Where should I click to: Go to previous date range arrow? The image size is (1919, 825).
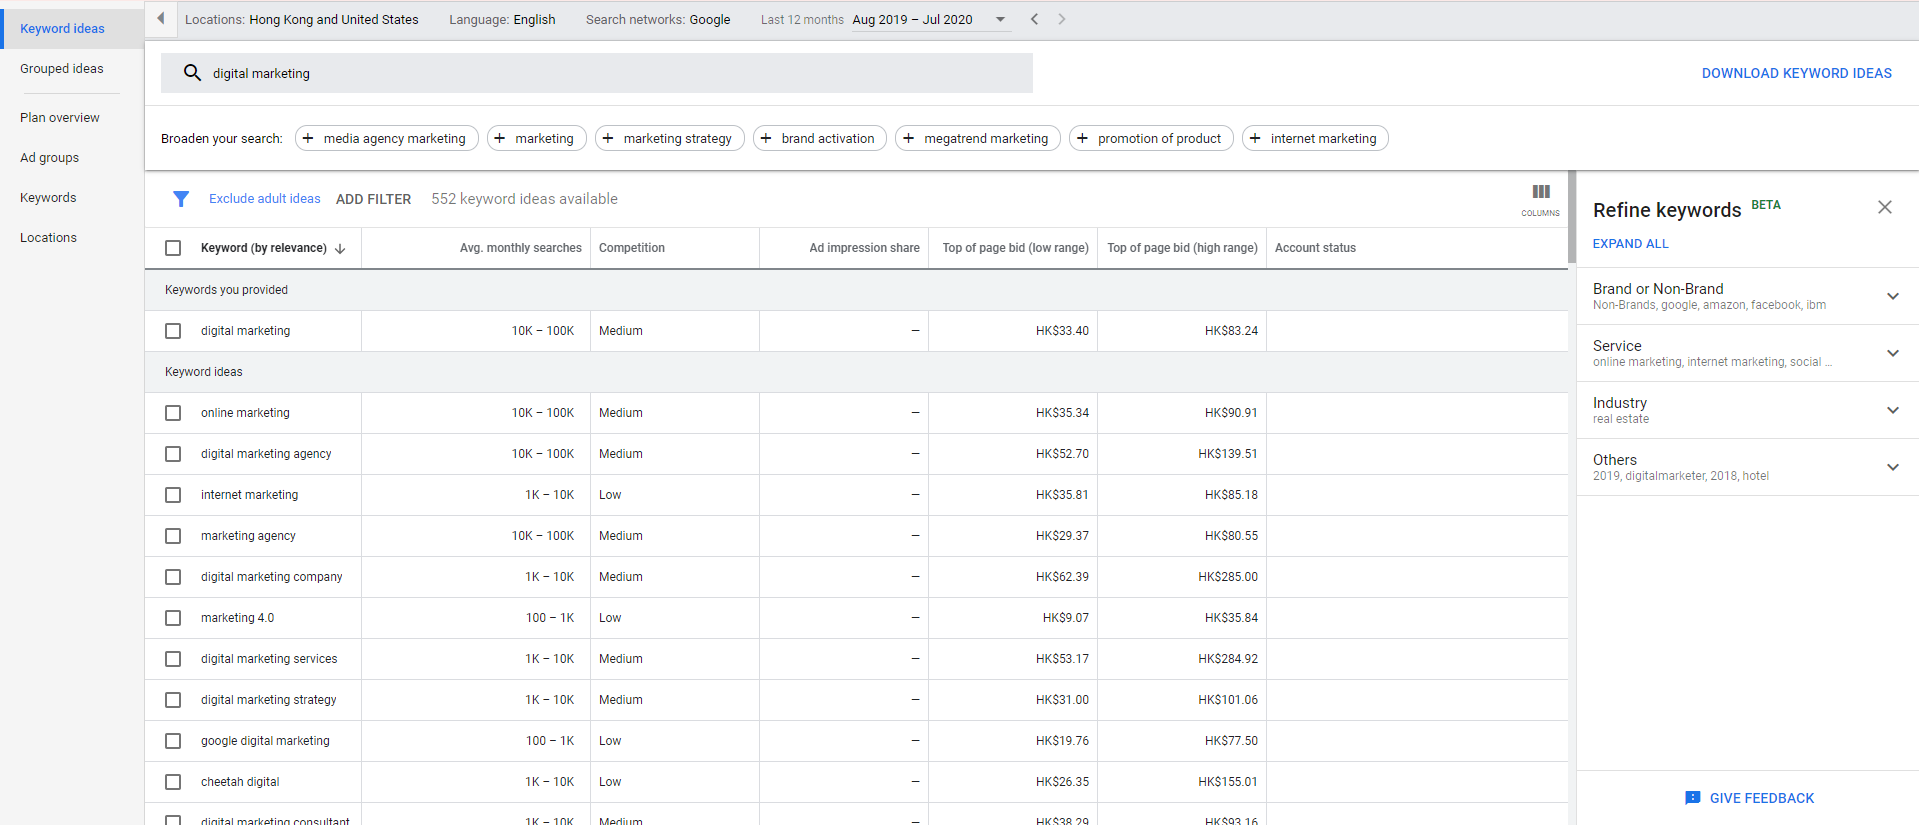coord(1034,19)
